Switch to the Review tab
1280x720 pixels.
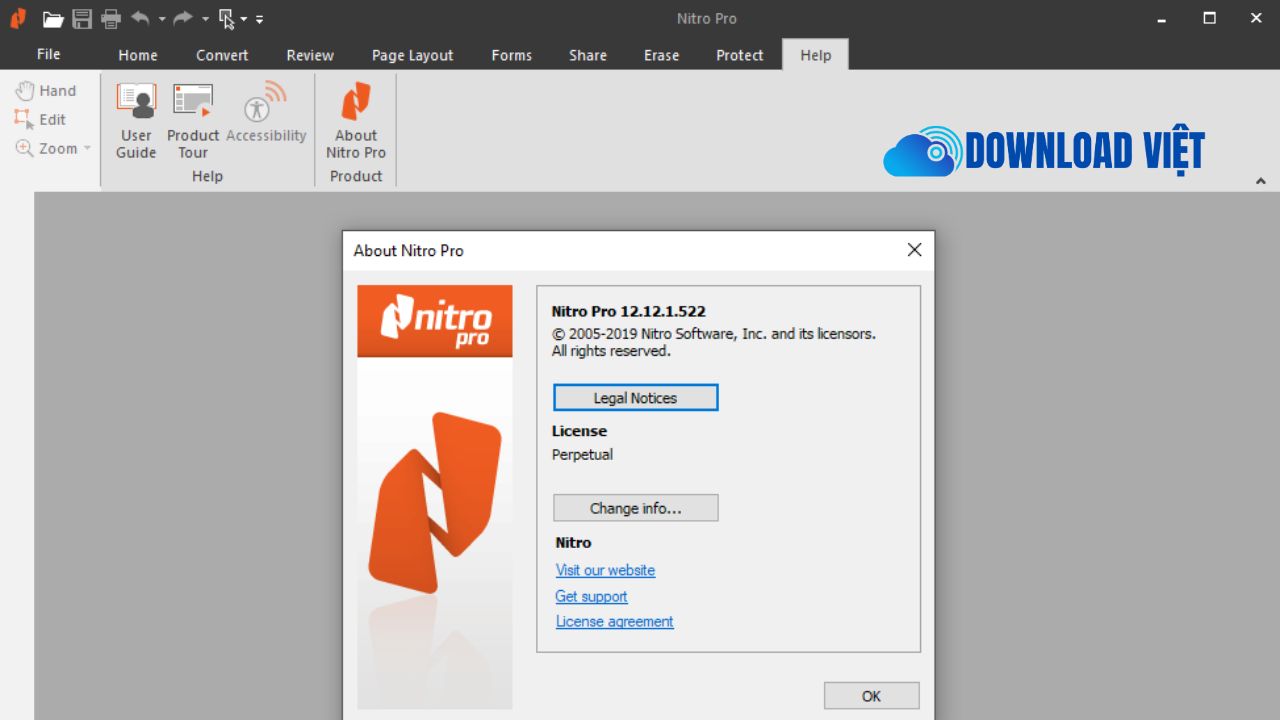310,55
